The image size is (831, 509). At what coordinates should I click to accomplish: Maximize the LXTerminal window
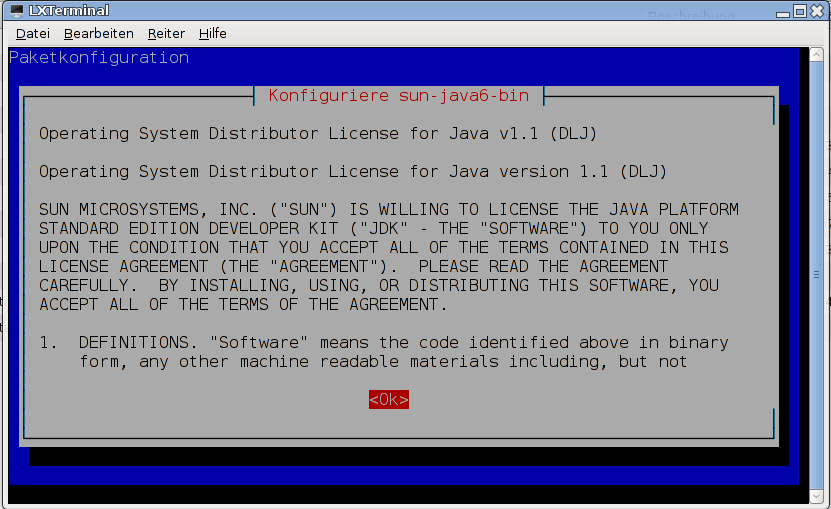pyautogui.click(x=800, y=11)
